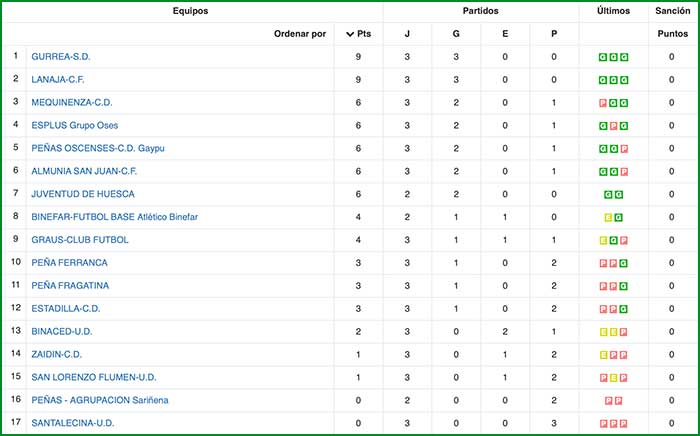Sort by the P losses column header
The image size is (700, 436).
point(554,34)
